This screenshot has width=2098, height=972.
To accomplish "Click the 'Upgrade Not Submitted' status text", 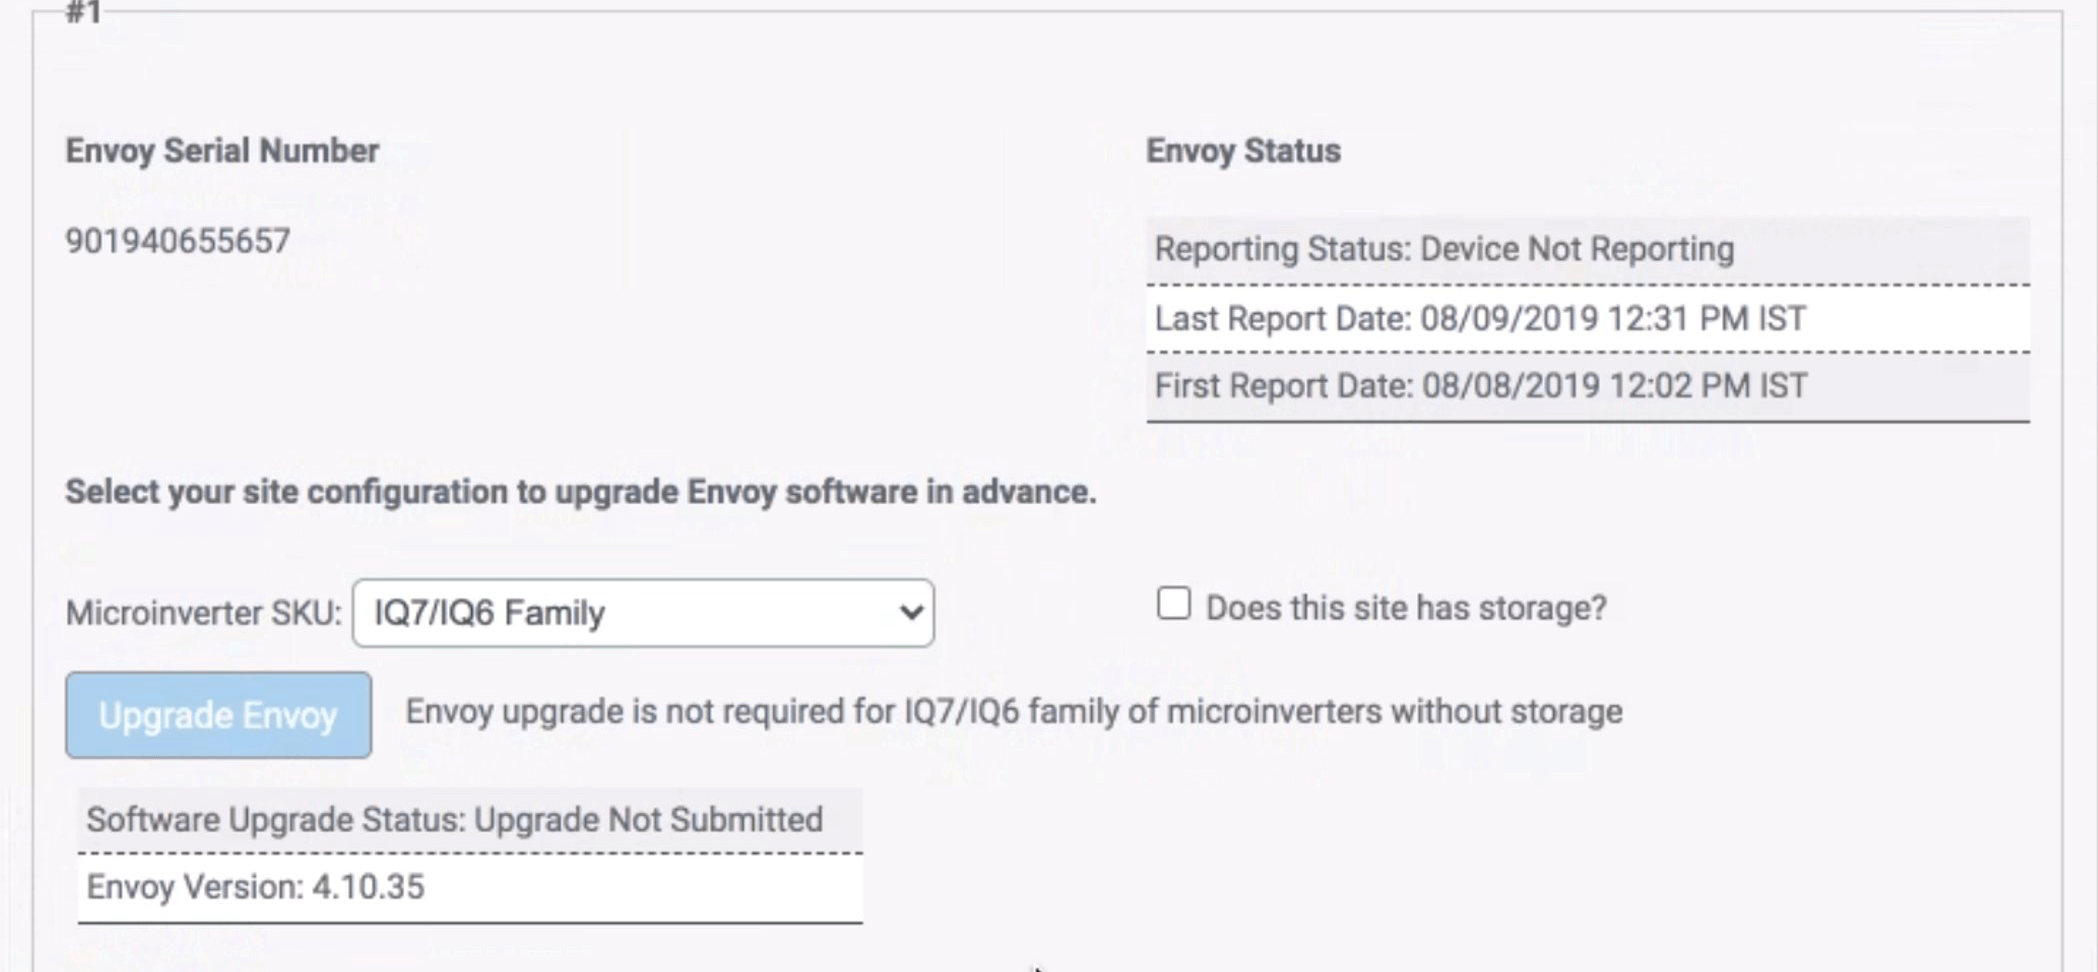I will 648,820.
